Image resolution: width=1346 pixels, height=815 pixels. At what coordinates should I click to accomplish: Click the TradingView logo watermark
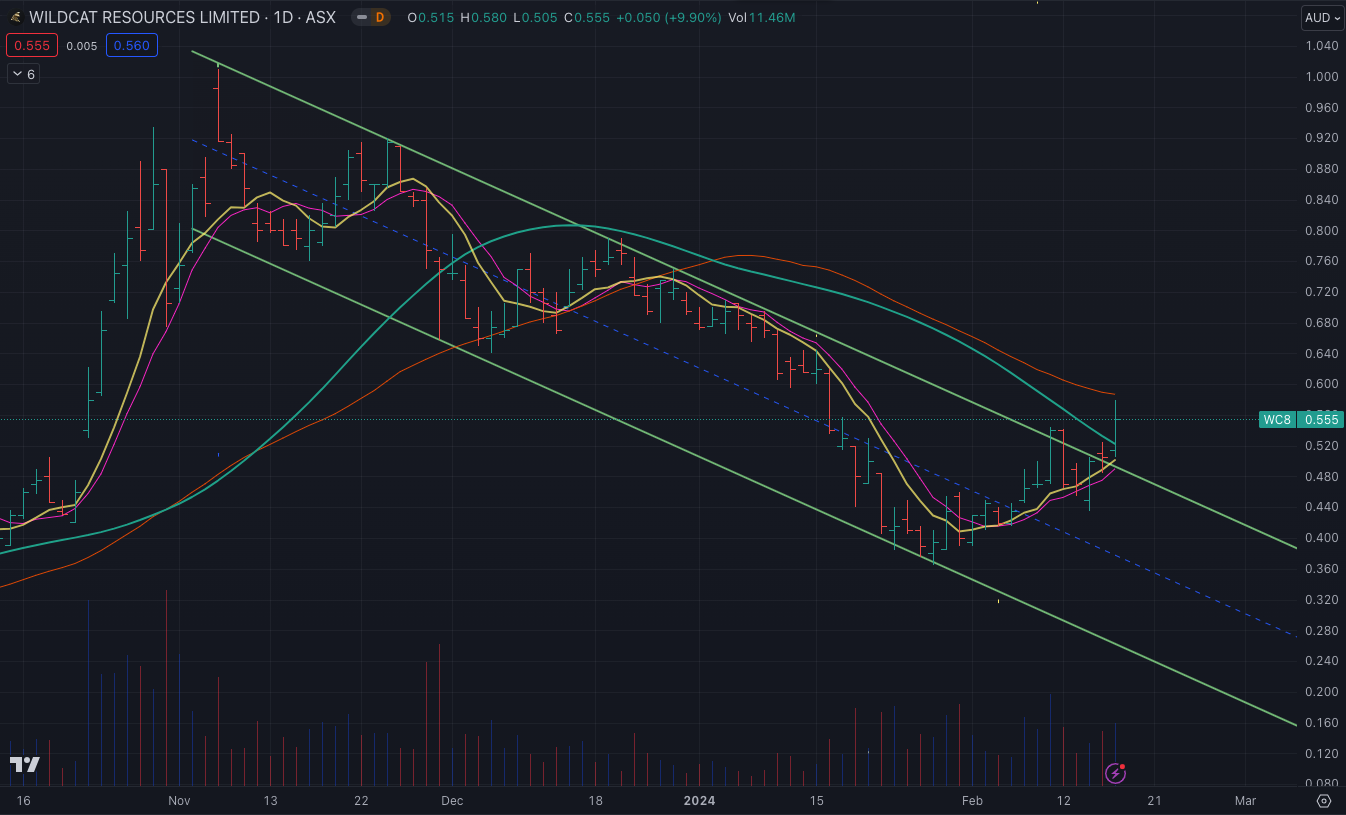coord(25,765)
